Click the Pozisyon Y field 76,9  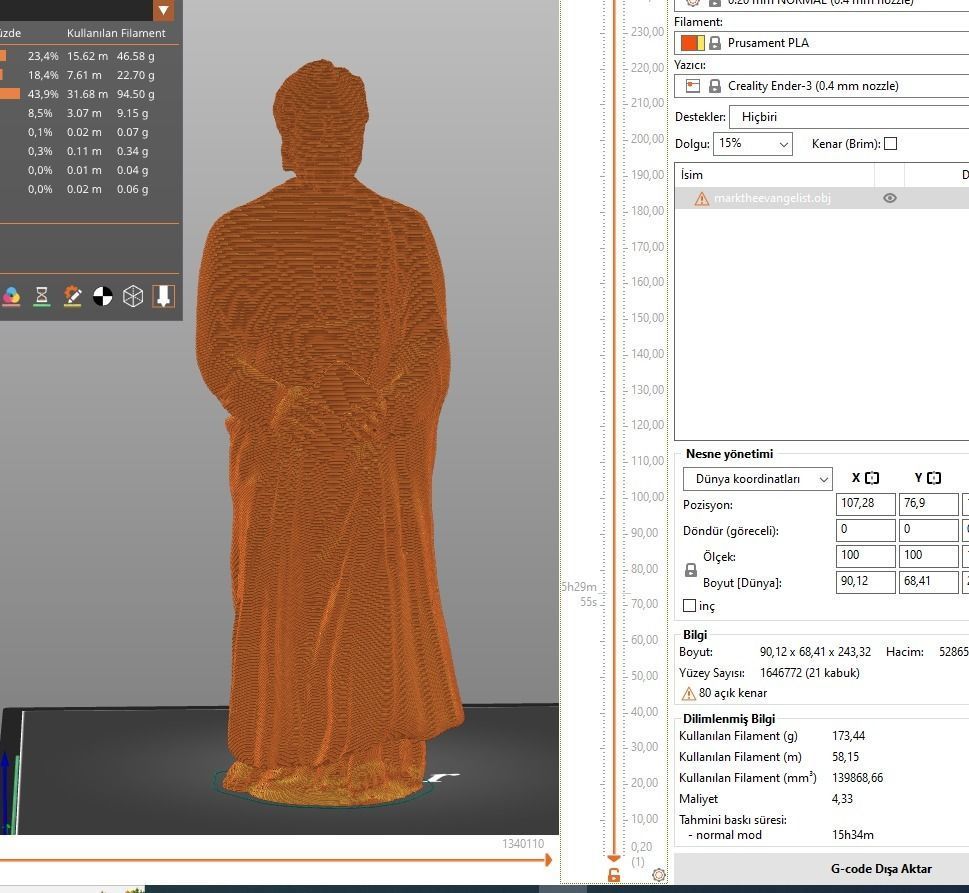pos(929,504)
